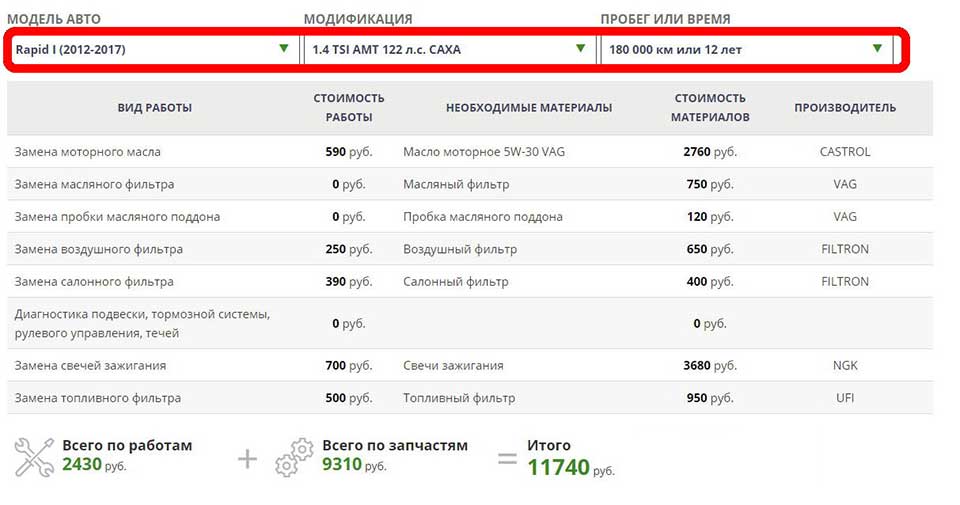Click the equals sign before Итого

click(507, 459)
